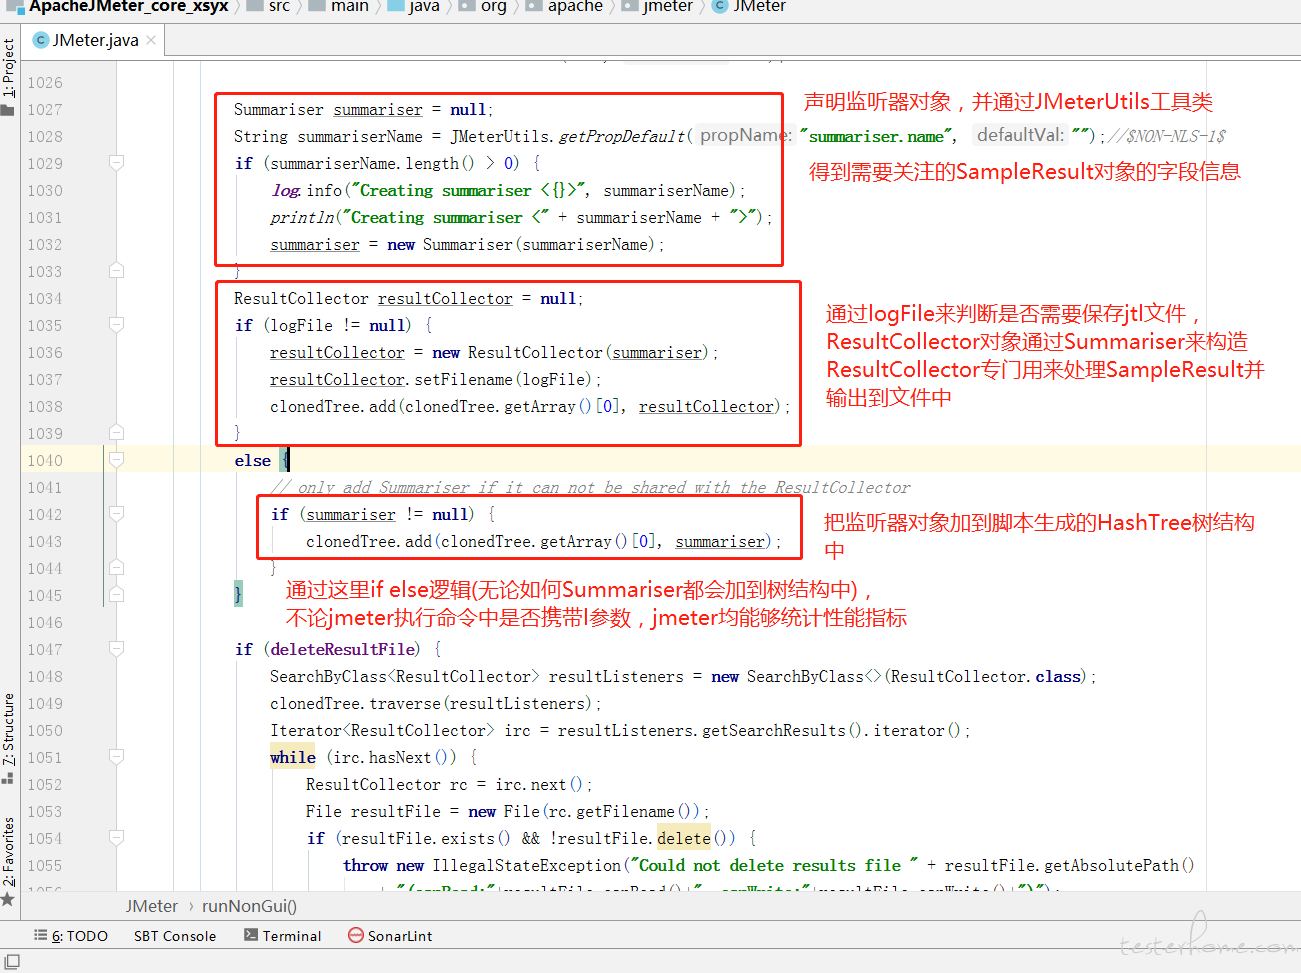Open the SBT Console tool window

[x=175, y=935]
